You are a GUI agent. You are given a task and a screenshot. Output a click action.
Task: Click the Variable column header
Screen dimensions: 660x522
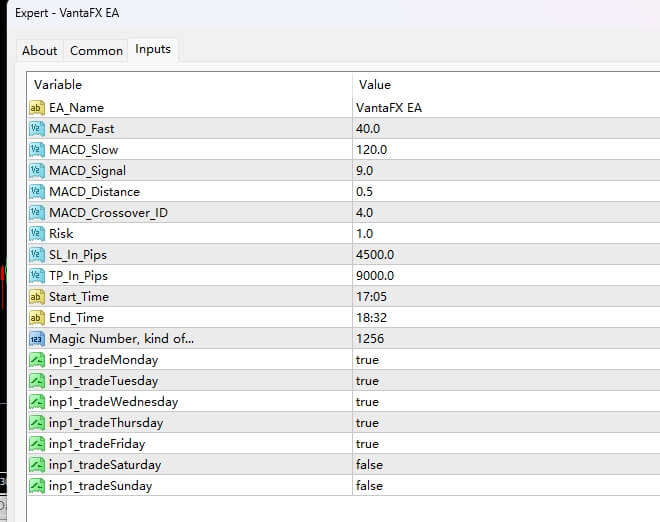click(58, 85)
